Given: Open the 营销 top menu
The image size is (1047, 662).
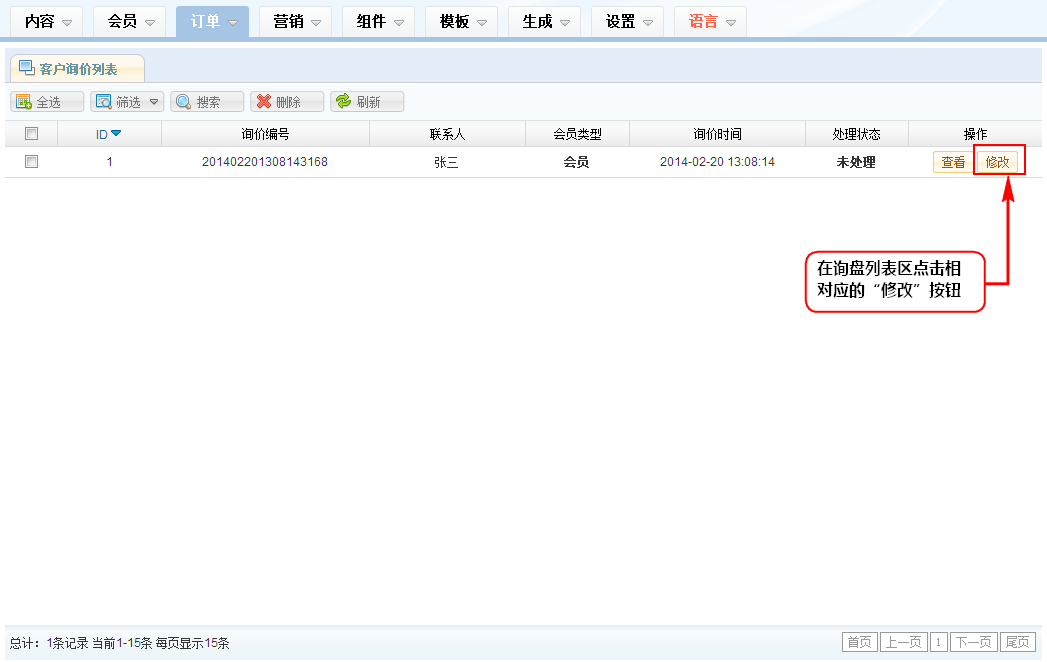Looking at the screenshot, I should click(298, 22).
